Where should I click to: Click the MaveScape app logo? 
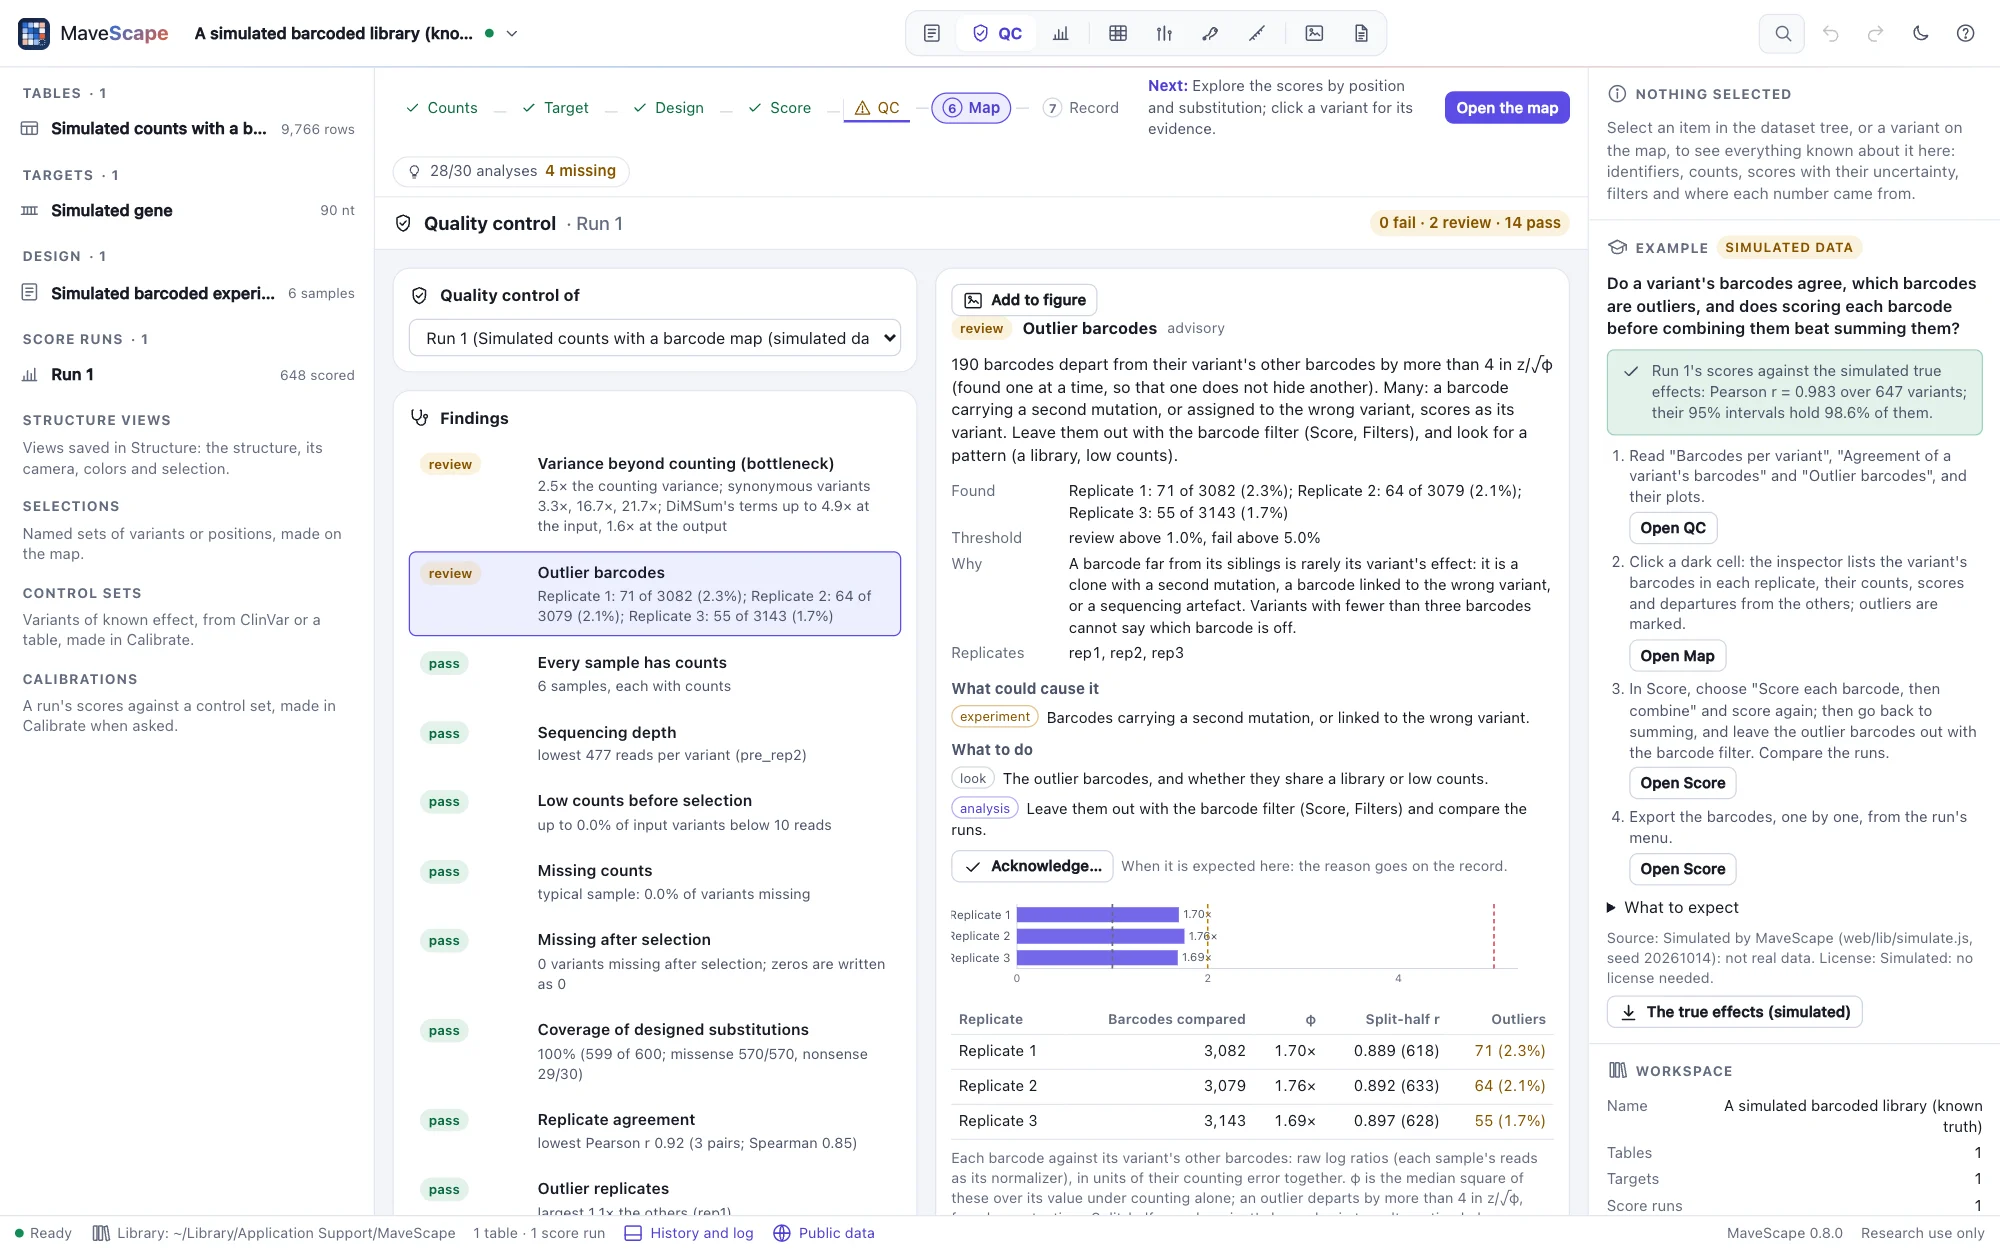click(x=34, y=33)
